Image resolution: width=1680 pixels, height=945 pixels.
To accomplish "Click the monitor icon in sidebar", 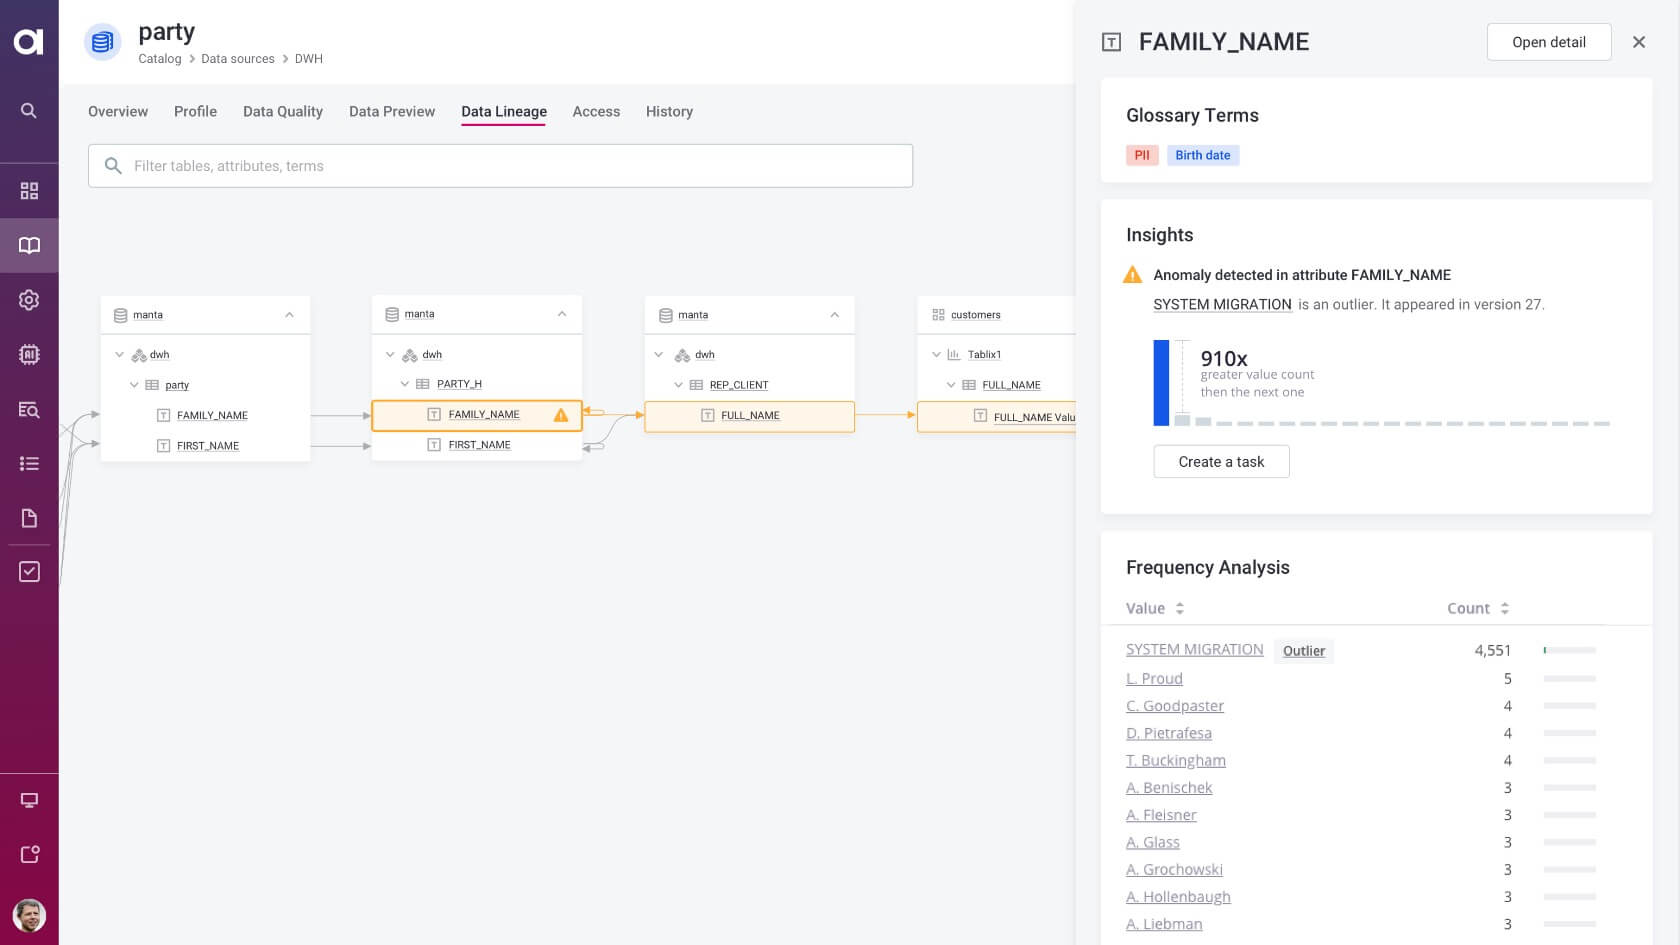I will coord(29,800).
